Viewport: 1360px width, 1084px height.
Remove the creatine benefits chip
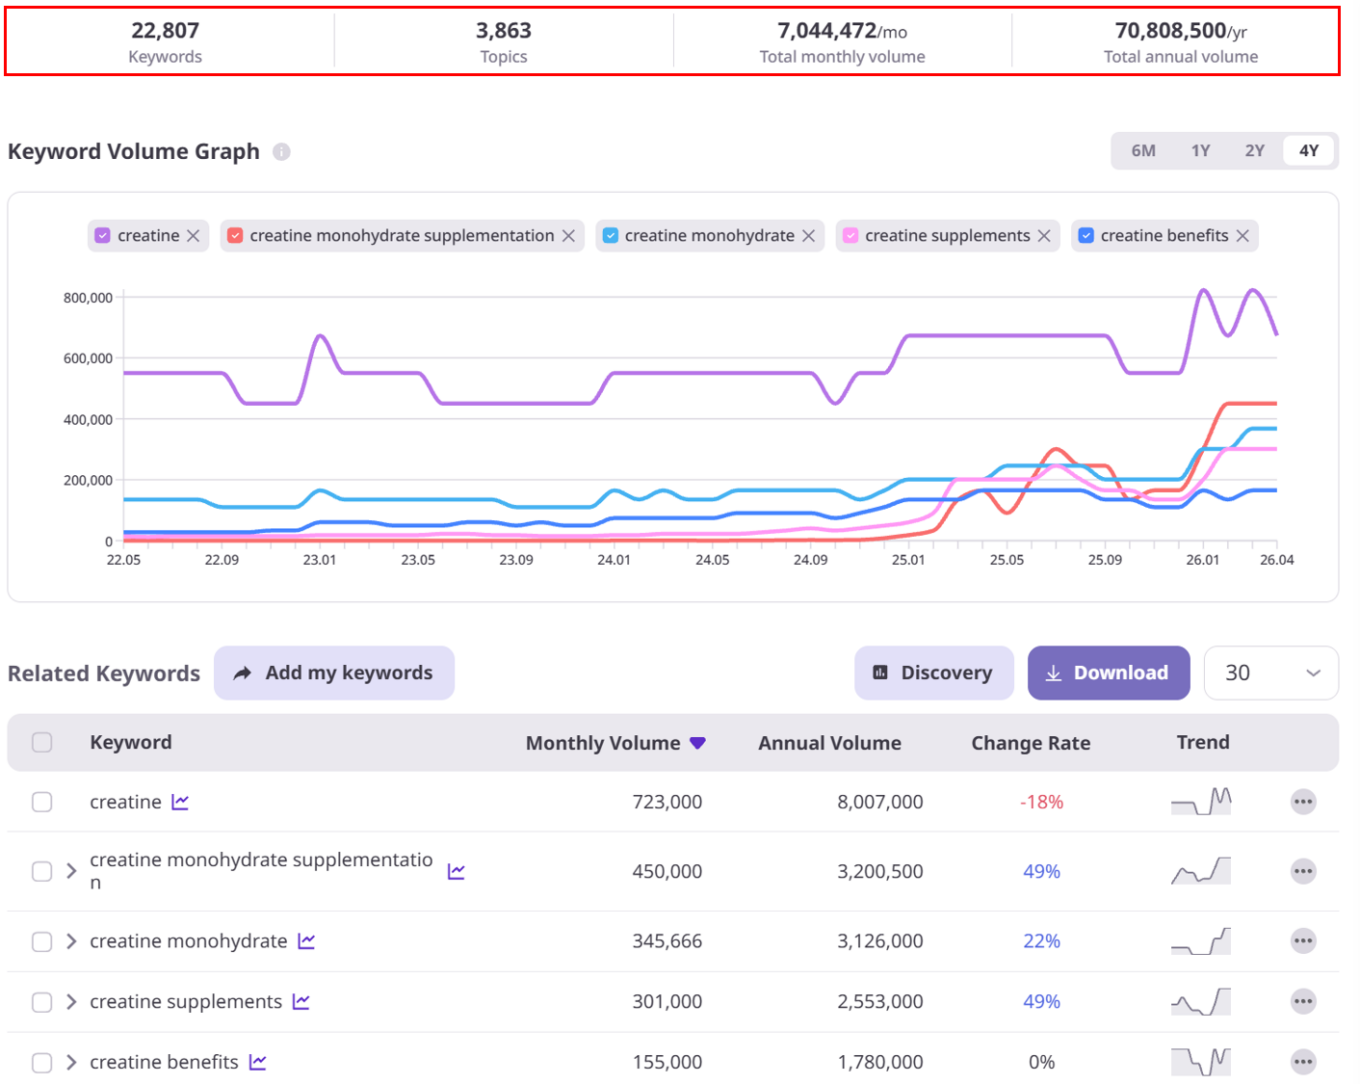point(1242,236)
